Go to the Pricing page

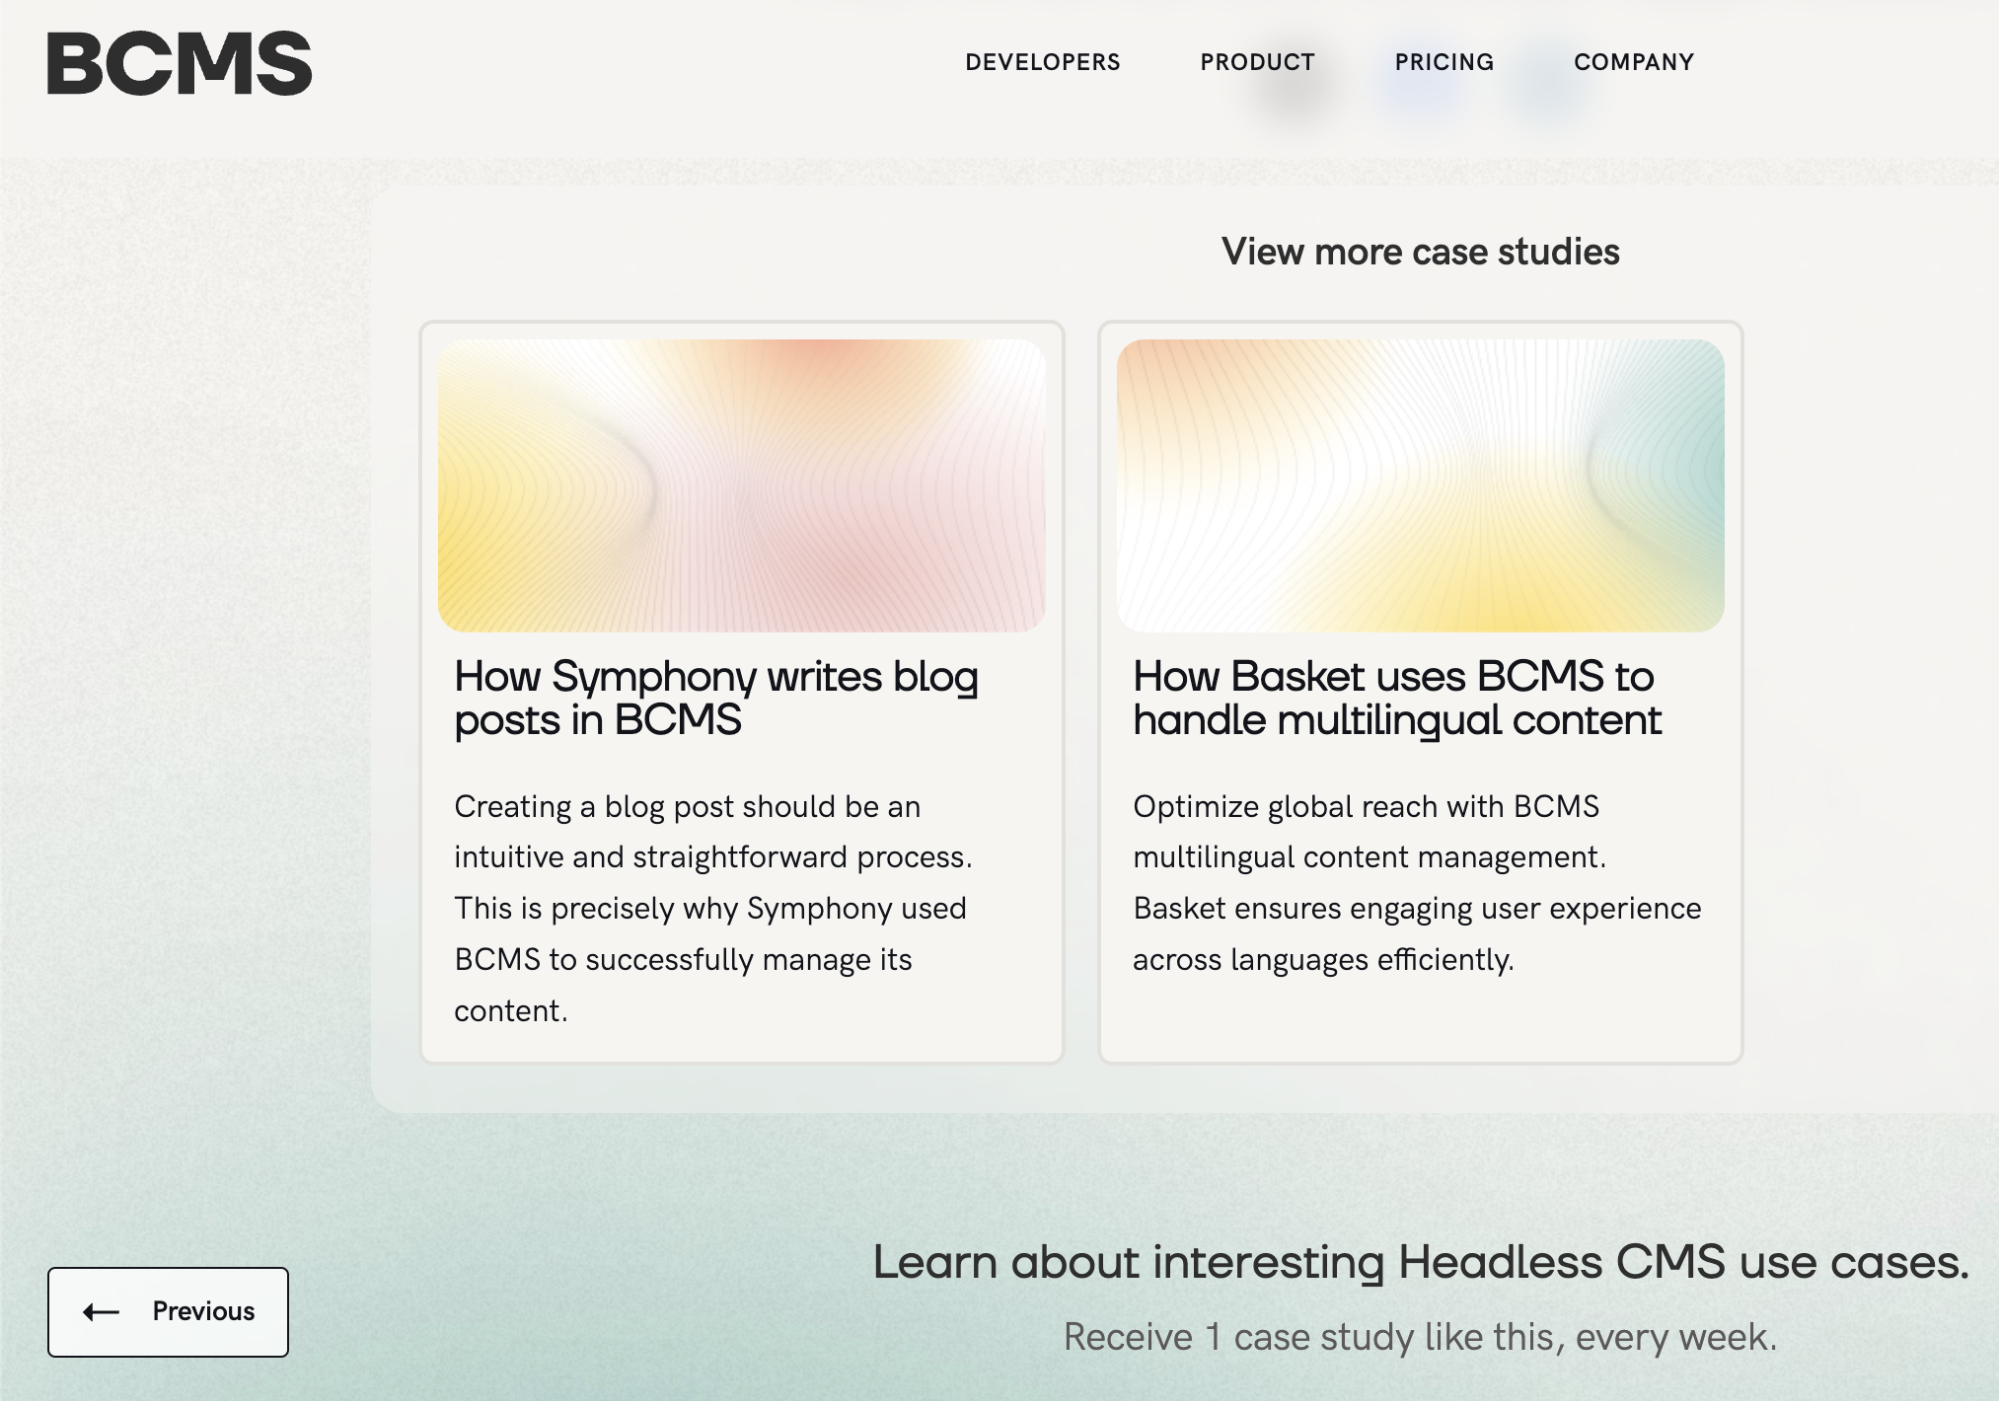[x=1443, y=62]
